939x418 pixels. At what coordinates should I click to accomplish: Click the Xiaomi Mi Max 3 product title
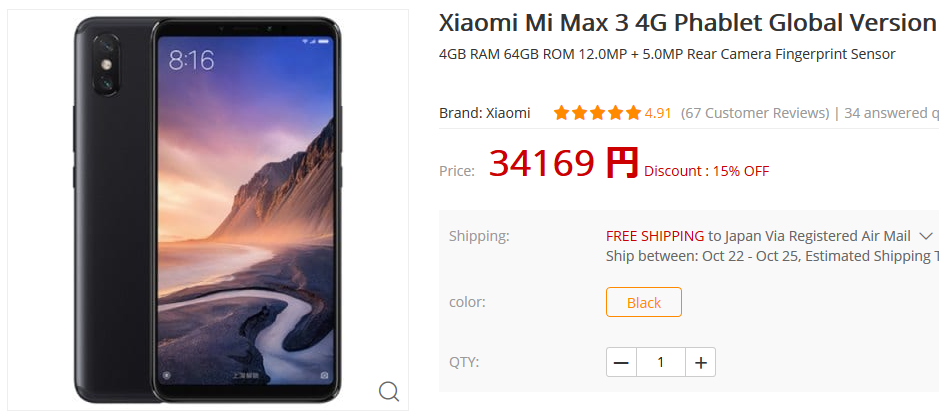pos(687,23)
